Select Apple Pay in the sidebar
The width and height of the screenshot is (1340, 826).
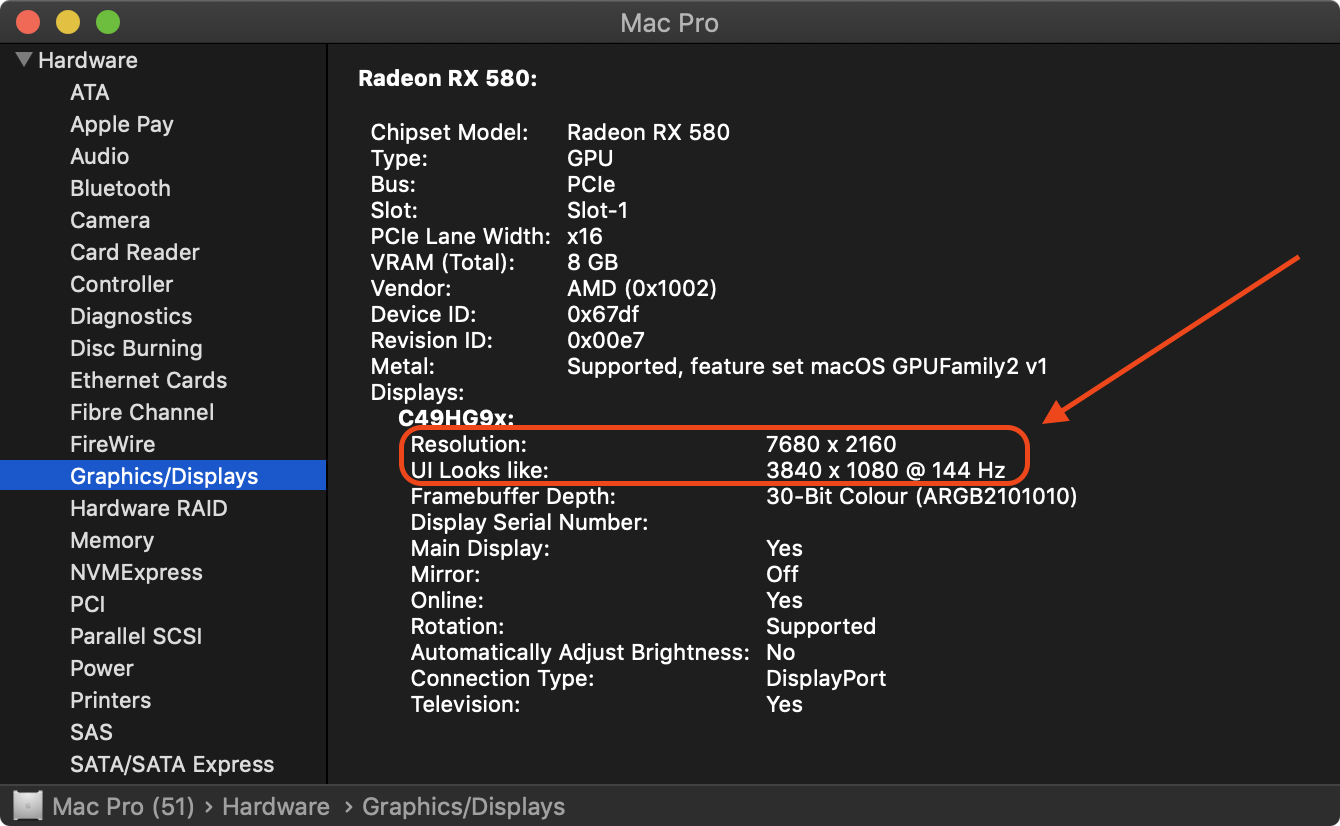(122, 124)
